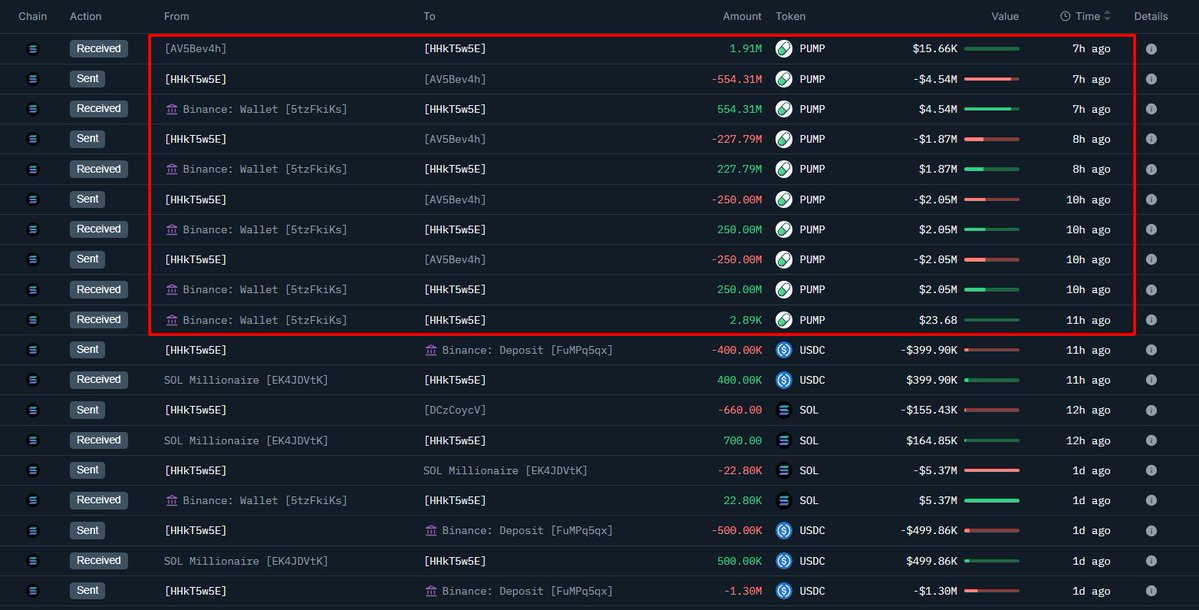Open details info icon for $23.68 PUMP row

pyautogui.click(x=1151, y=320)
